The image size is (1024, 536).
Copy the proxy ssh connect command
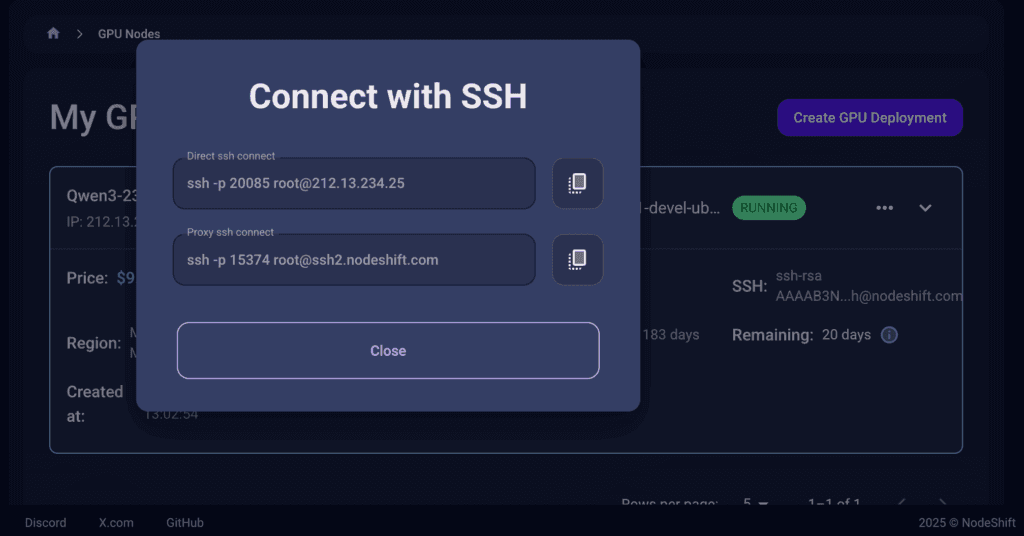coord(577,260)
